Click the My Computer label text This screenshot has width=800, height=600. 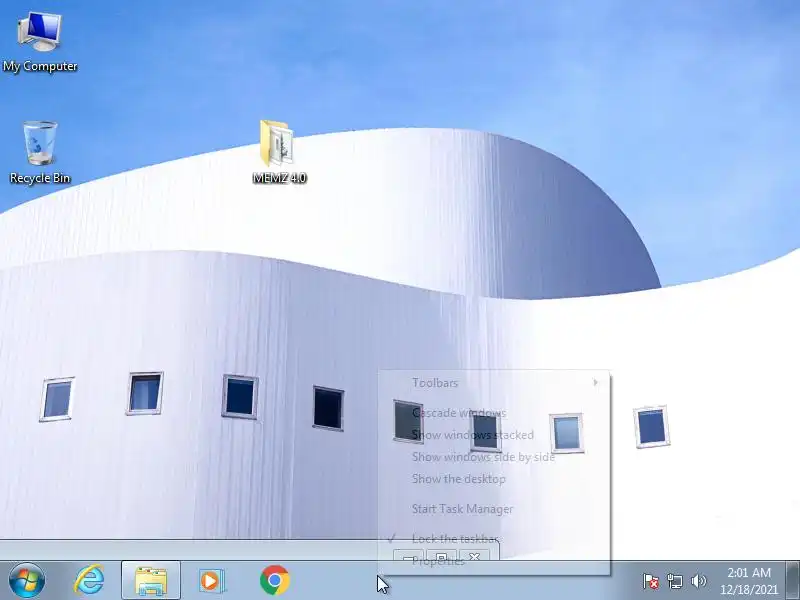tap(40, 66)
